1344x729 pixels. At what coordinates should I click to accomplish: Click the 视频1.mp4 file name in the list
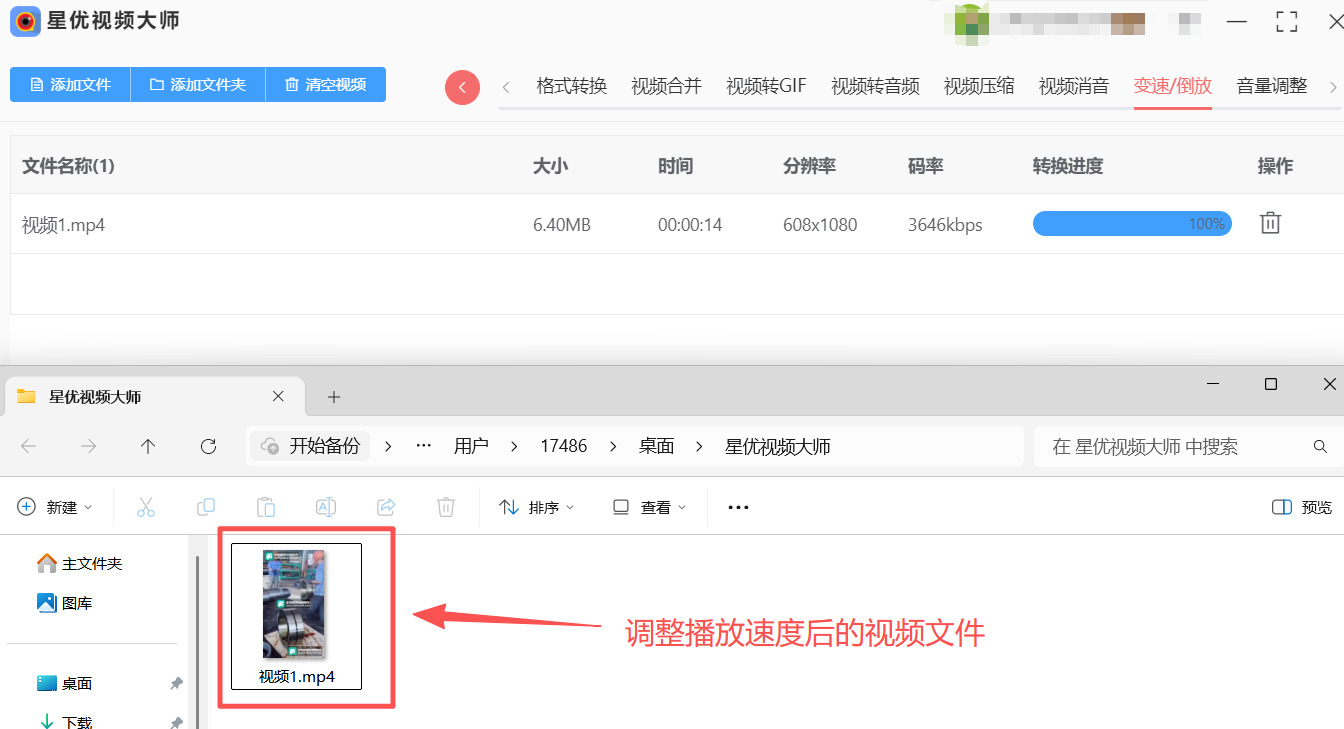coord(63,225)
